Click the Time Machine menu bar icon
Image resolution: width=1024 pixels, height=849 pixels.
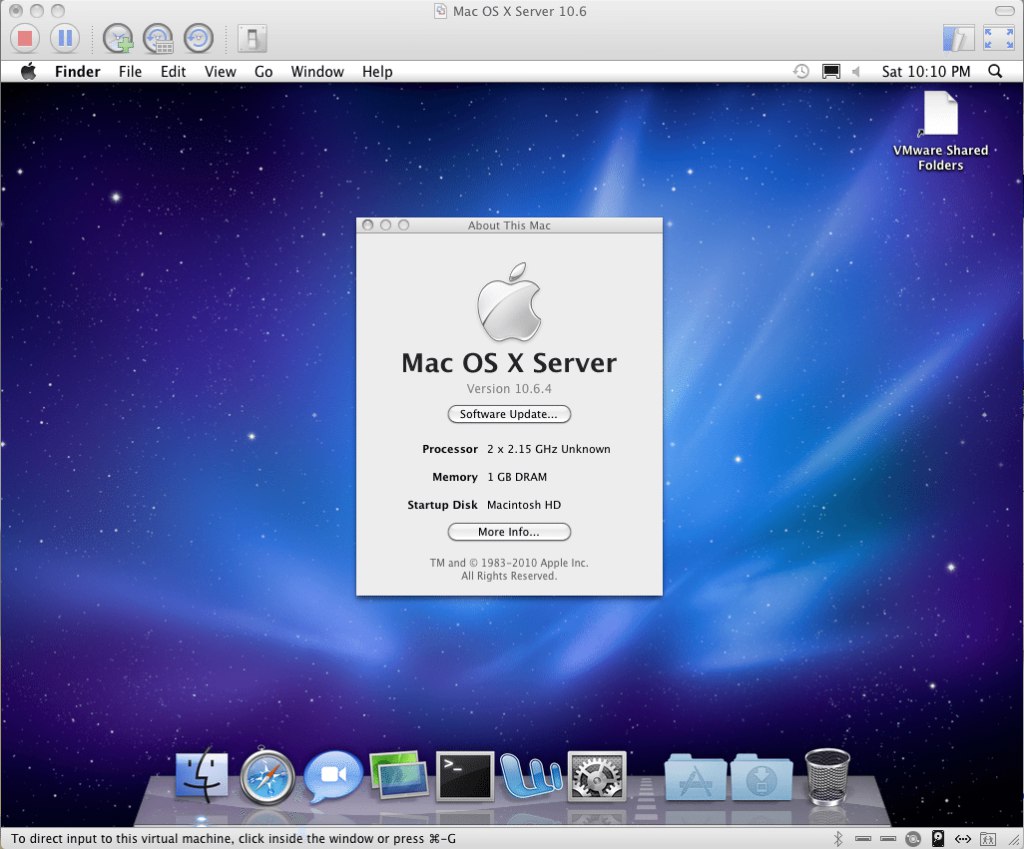[x=801, y=71]
